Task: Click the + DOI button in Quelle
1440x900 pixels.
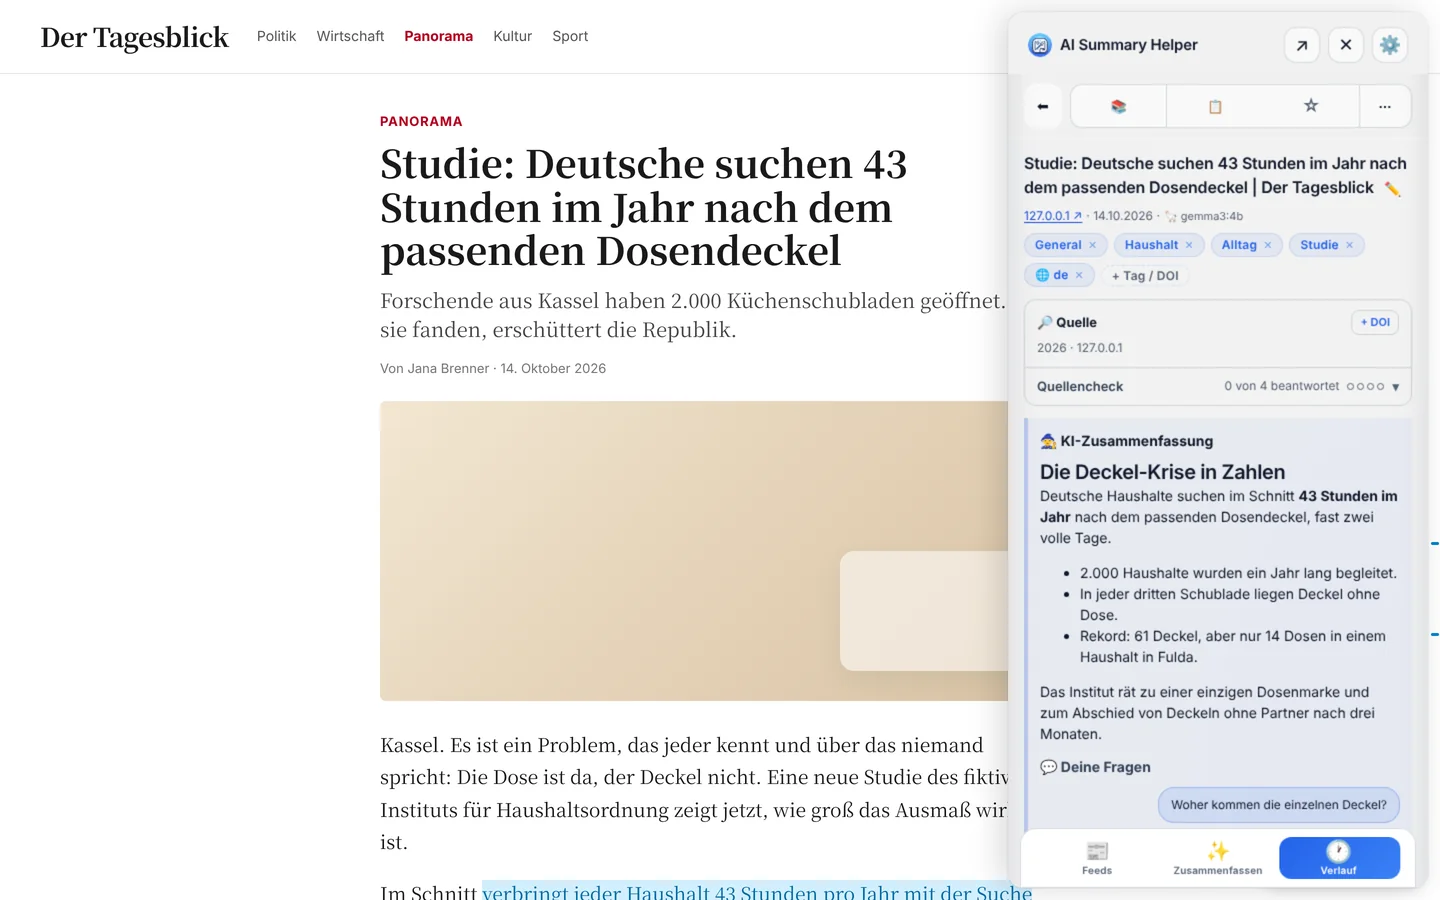Action: 1375,322
